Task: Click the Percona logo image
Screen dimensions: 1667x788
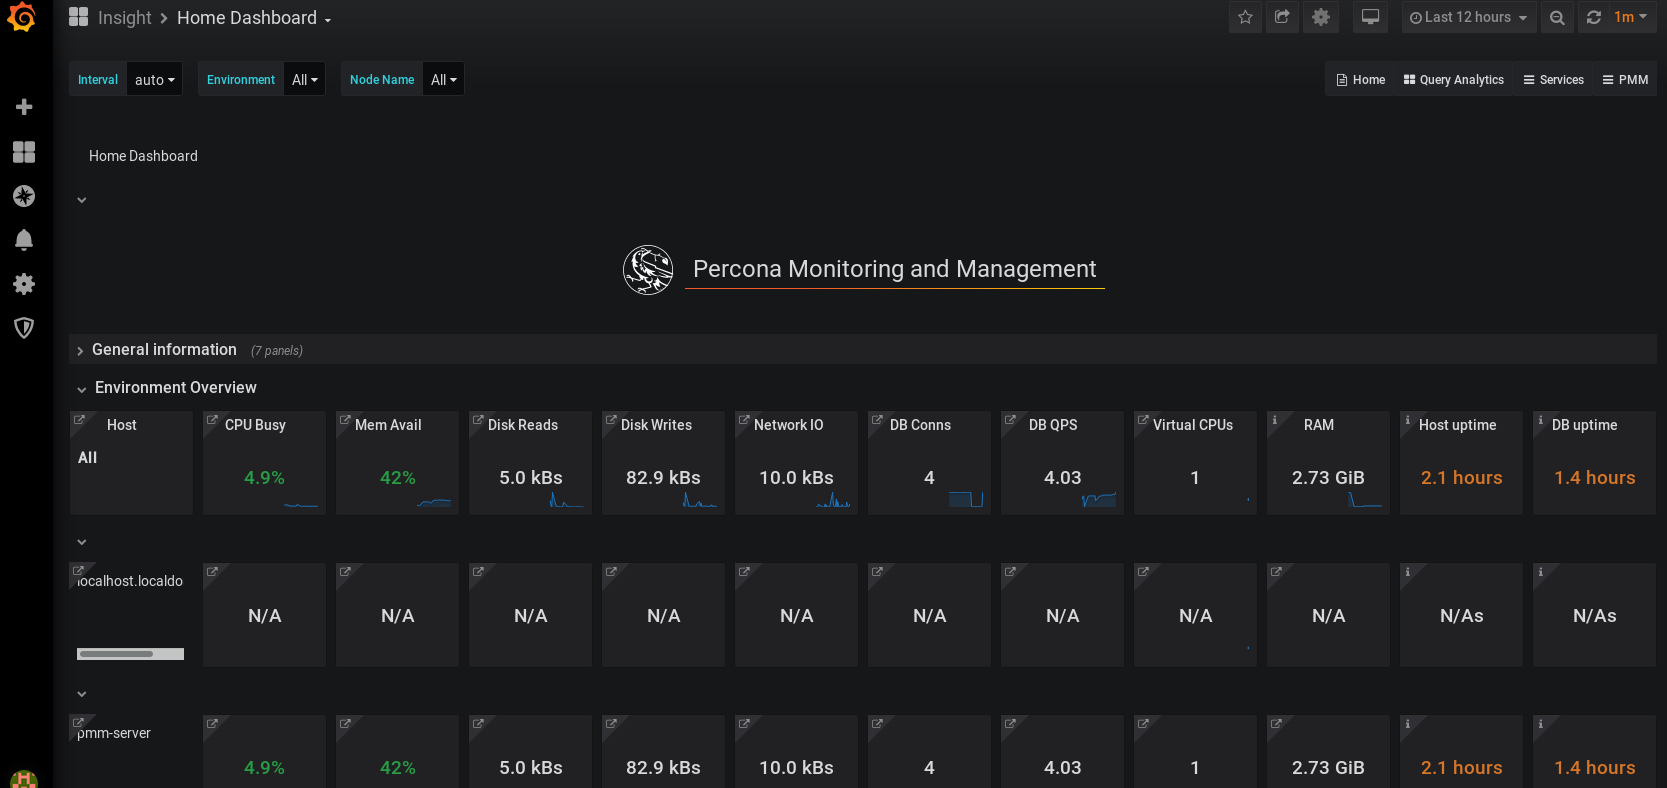Action: pyautogui.click(x=648, y=270)
